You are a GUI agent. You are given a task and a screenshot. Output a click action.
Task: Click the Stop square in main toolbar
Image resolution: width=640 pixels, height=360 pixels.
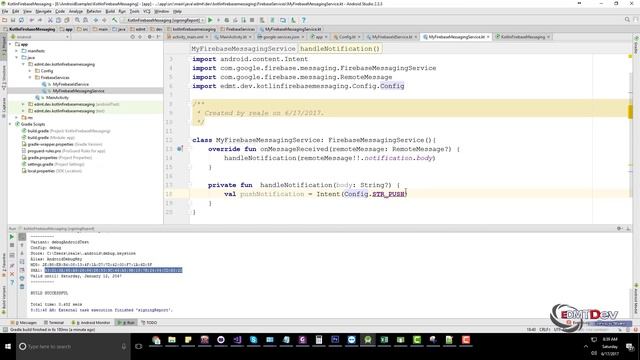pyautogui.click(x=252, y=20)
